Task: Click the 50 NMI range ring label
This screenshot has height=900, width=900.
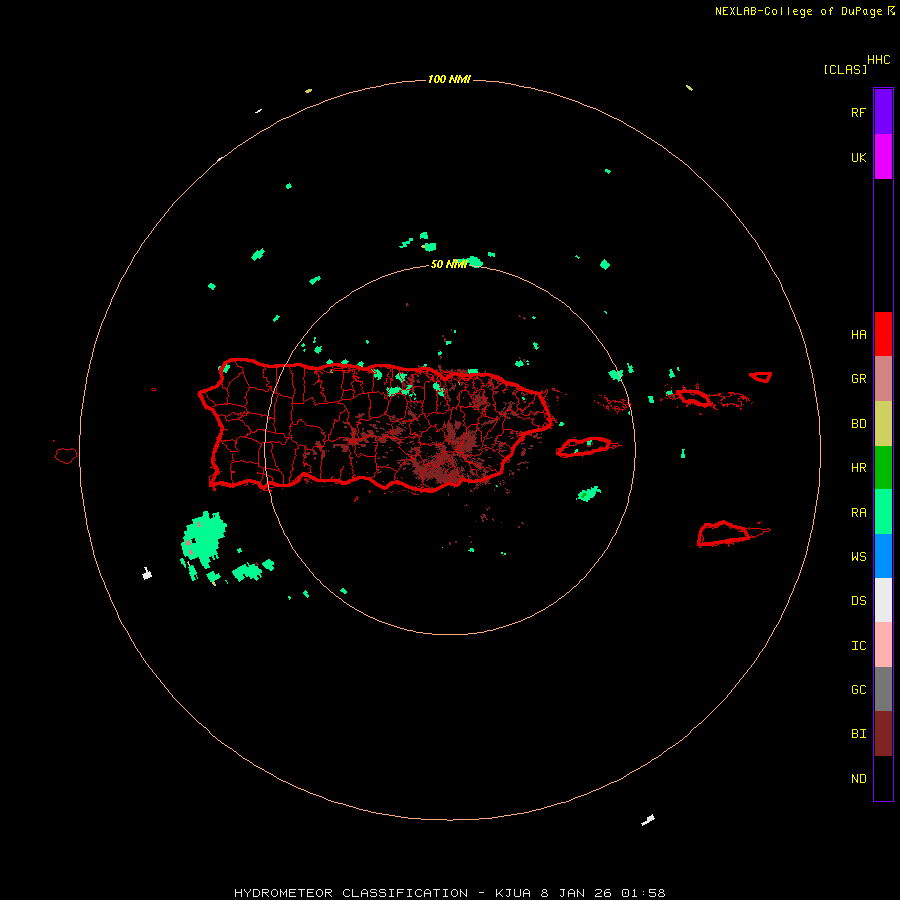Action: pyautogui.click(x=449, y=264)
